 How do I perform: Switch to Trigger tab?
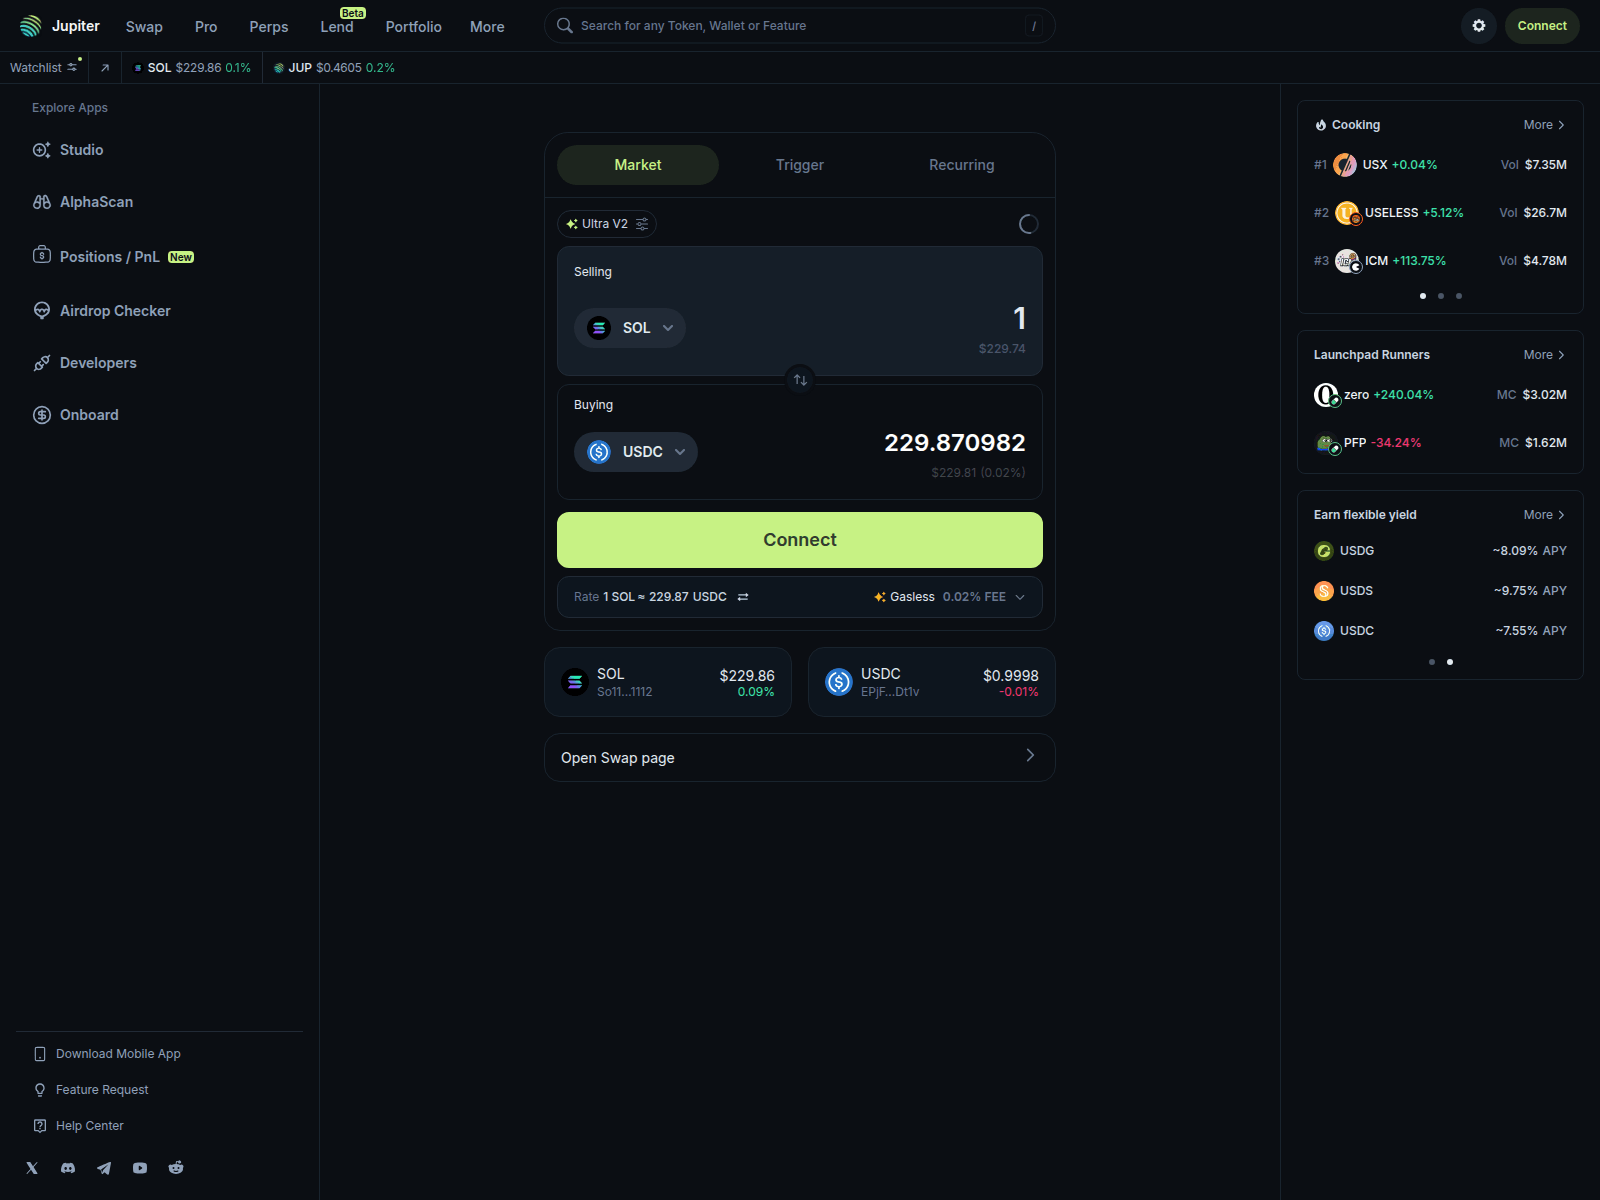(800, 165)
